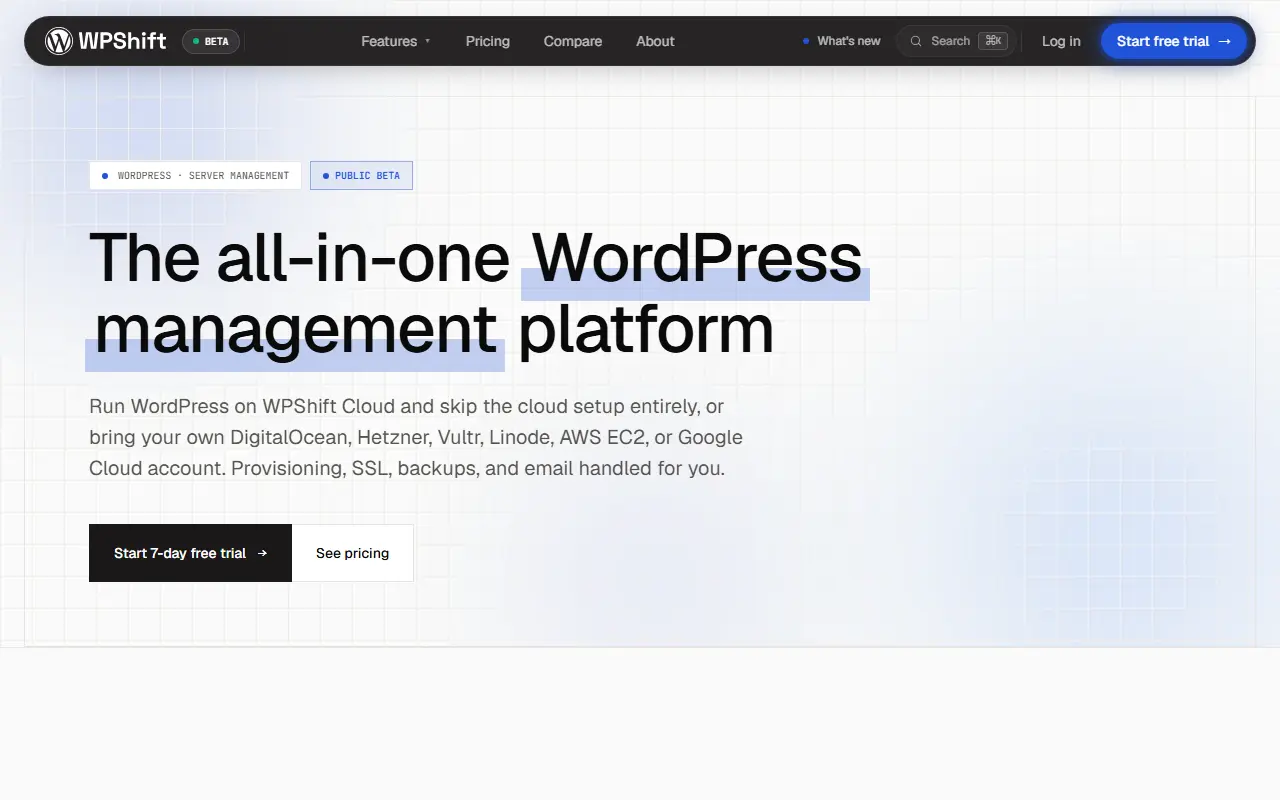Click the WordPress · Server Management tag
The image size is (1280, 800).
[x=195, y=176]
